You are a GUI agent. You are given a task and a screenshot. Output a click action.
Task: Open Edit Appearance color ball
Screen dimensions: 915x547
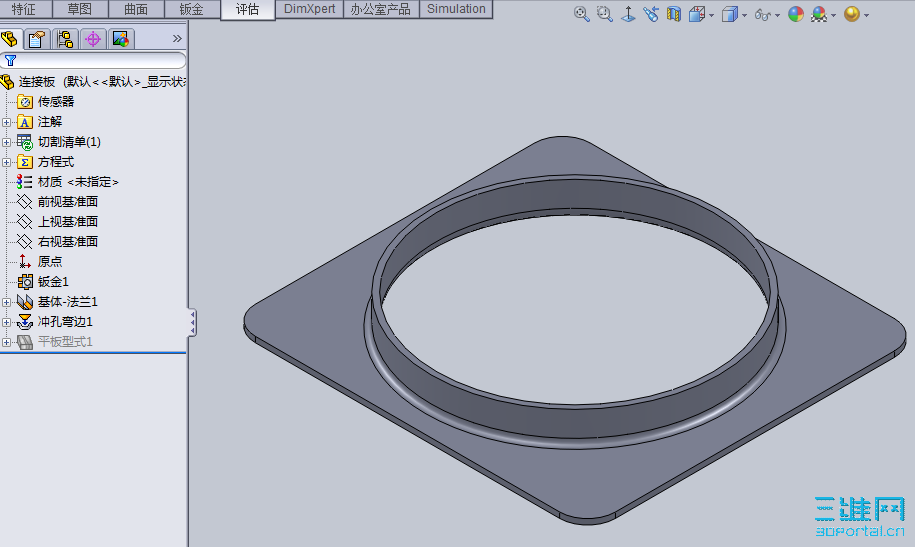[x=796, y=14]
